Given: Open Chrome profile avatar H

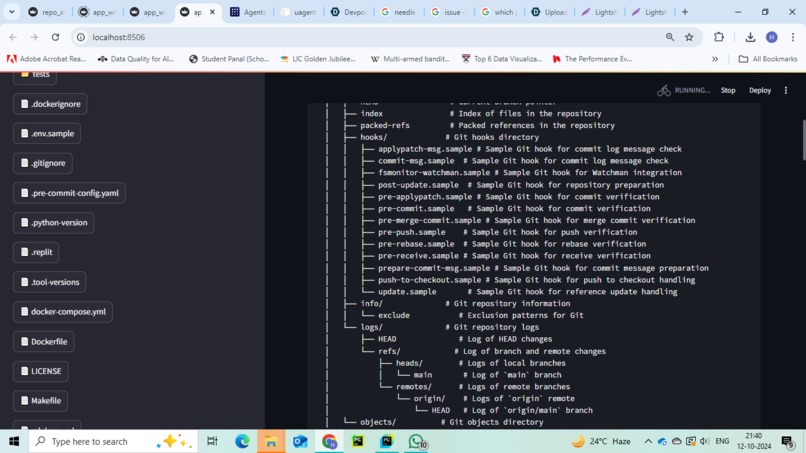Looking at the screenshot, I should [772, 37].
